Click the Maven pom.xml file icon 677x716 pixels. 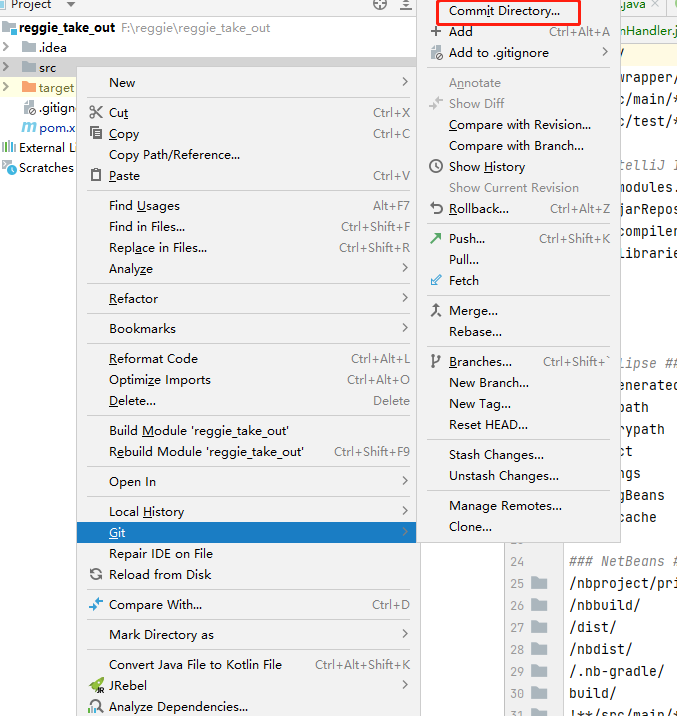coord(29,127)
